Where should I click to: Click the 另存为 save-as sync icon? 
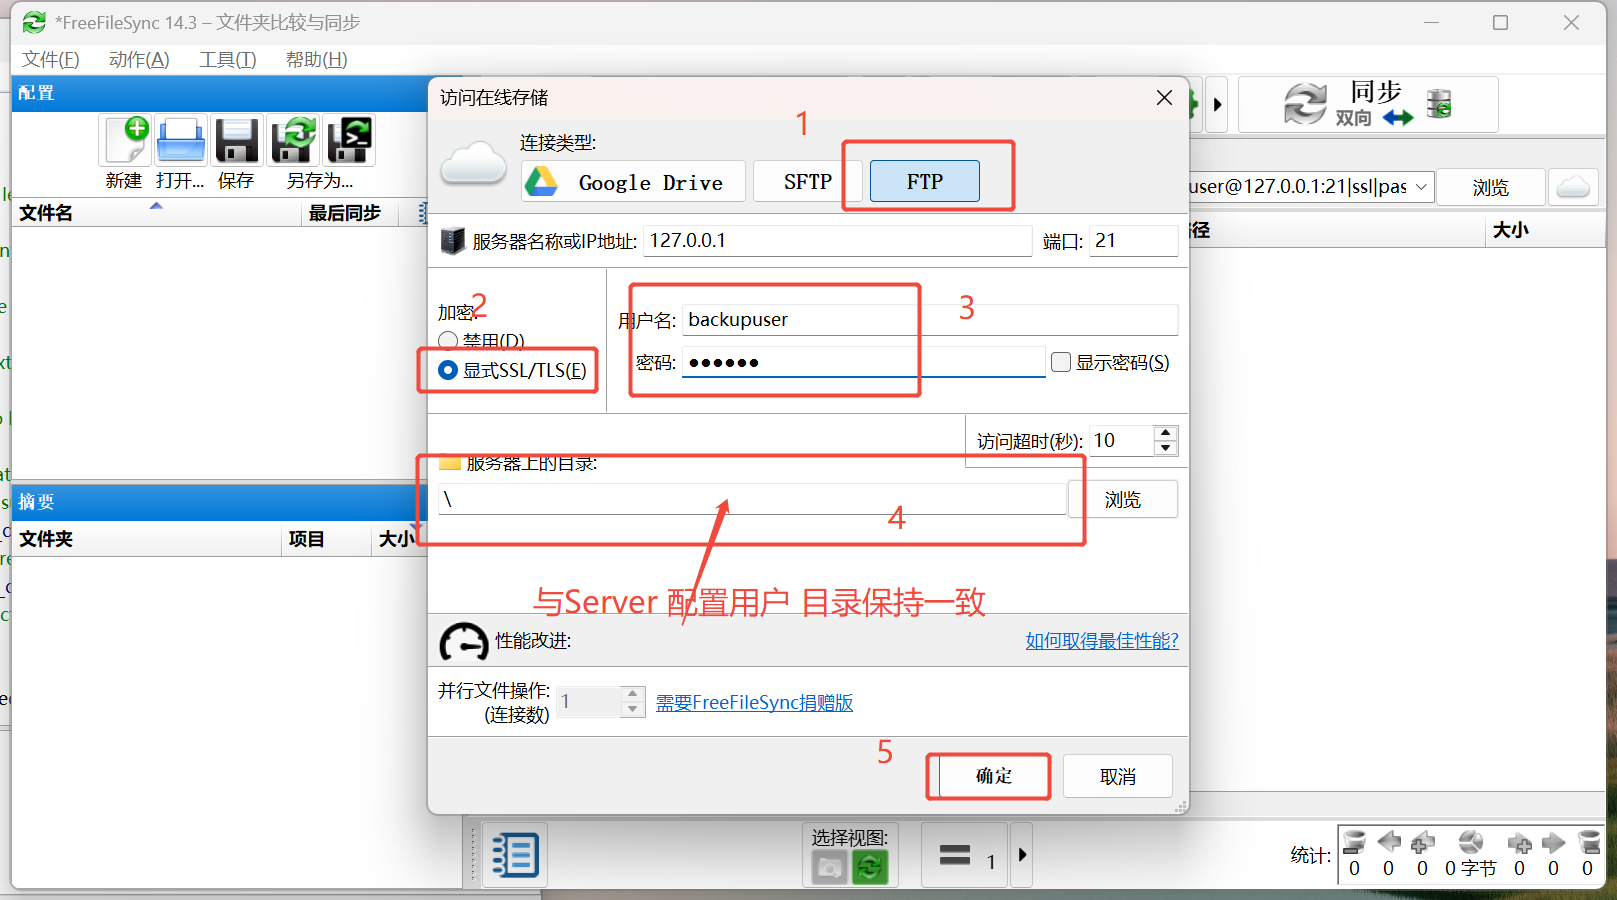click(x=294, y=140)
